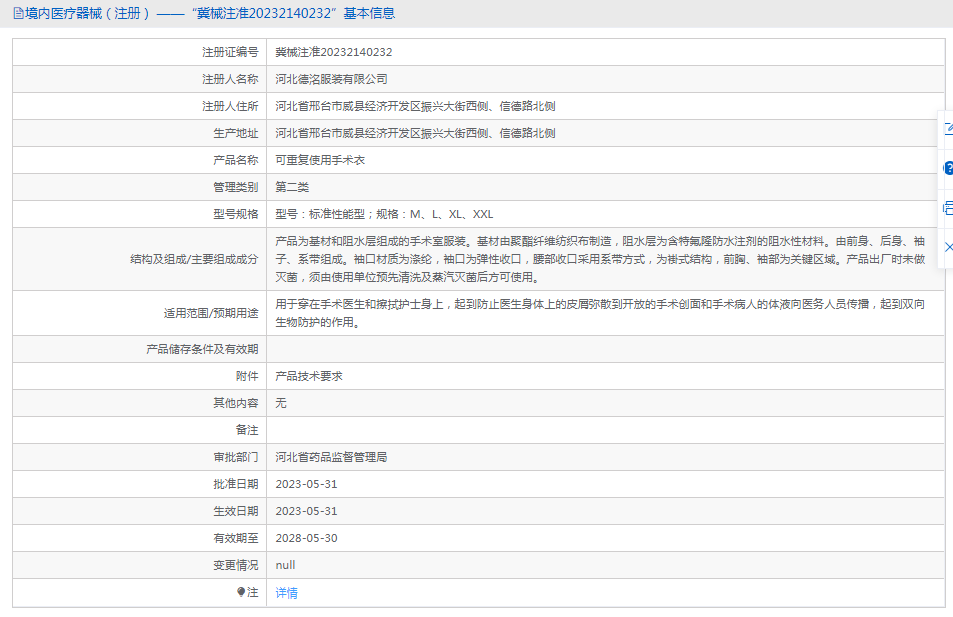Image resolution: width=953 pixels, height=617 pixels.
Task: Click the 注册人名称 row label
Action: click(x=230, y=79)
